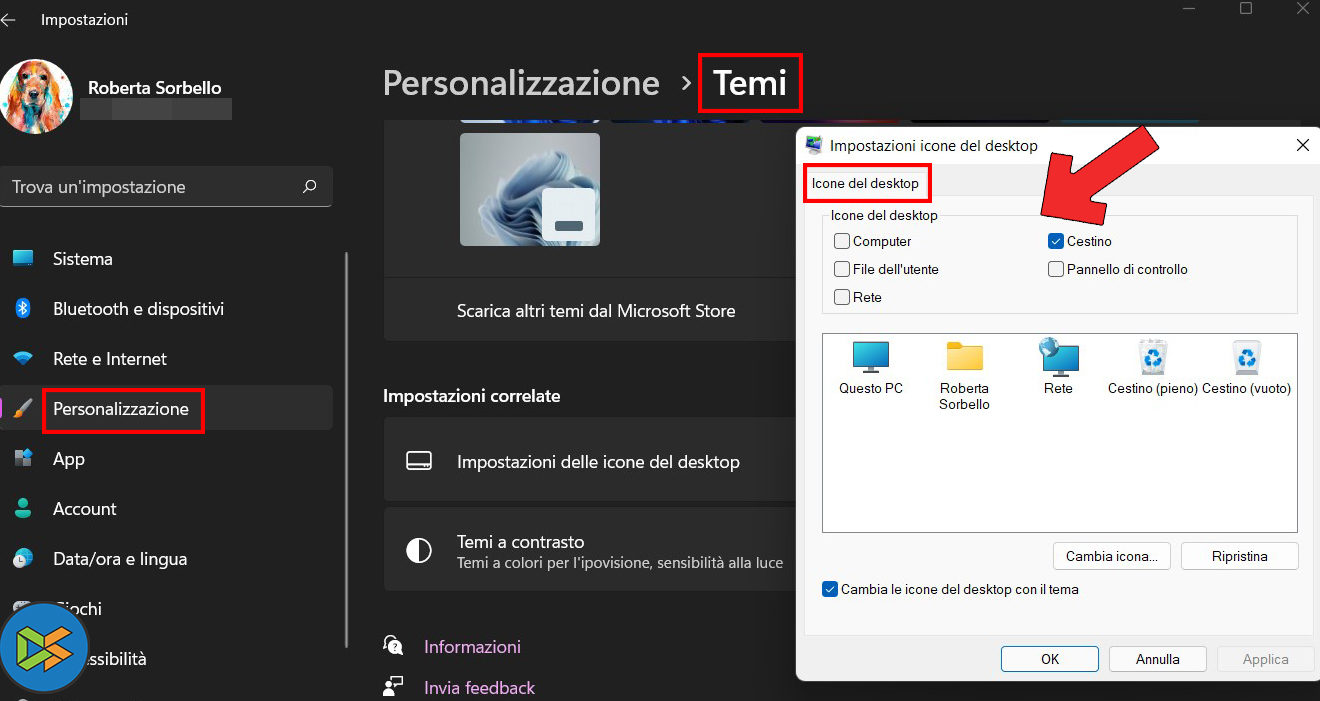Toggle Cambia le icone del desktop con il tema

point(829,589)
